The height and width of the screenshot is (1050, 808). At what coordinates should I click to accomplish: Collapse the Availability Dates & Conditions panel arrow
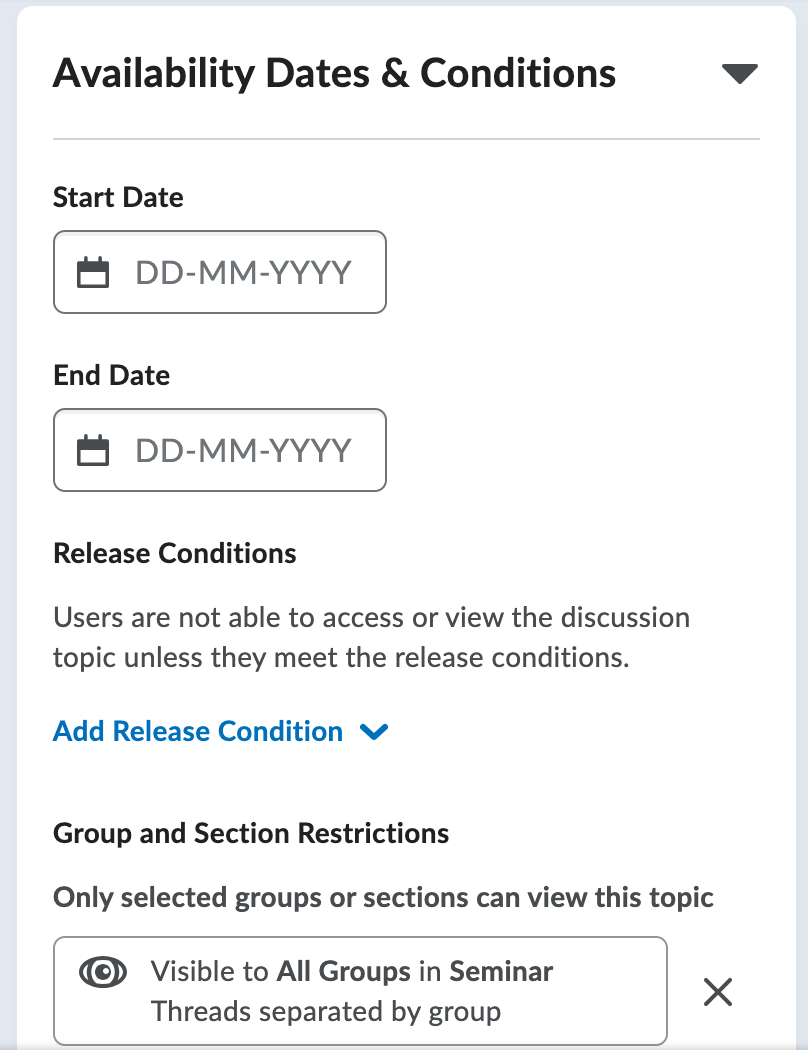click(x=739, y=74)
